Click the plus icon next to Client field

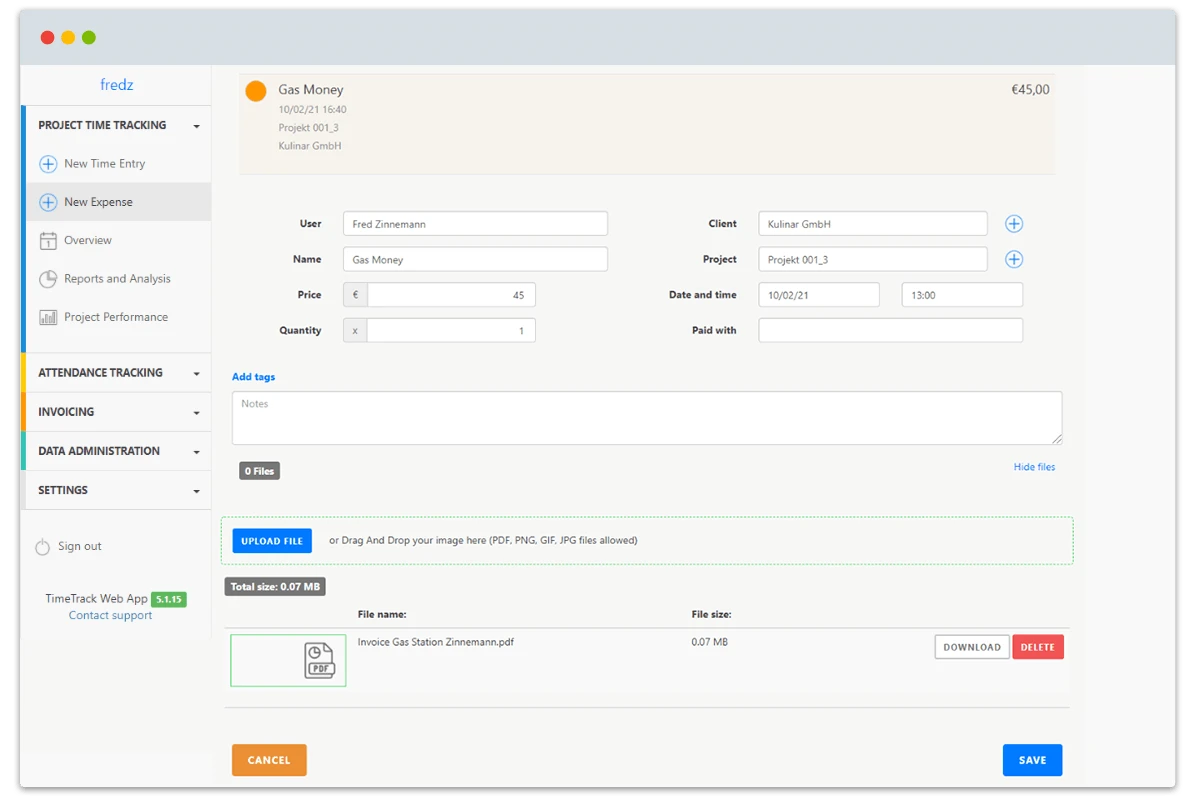[x=1014, y=223]
